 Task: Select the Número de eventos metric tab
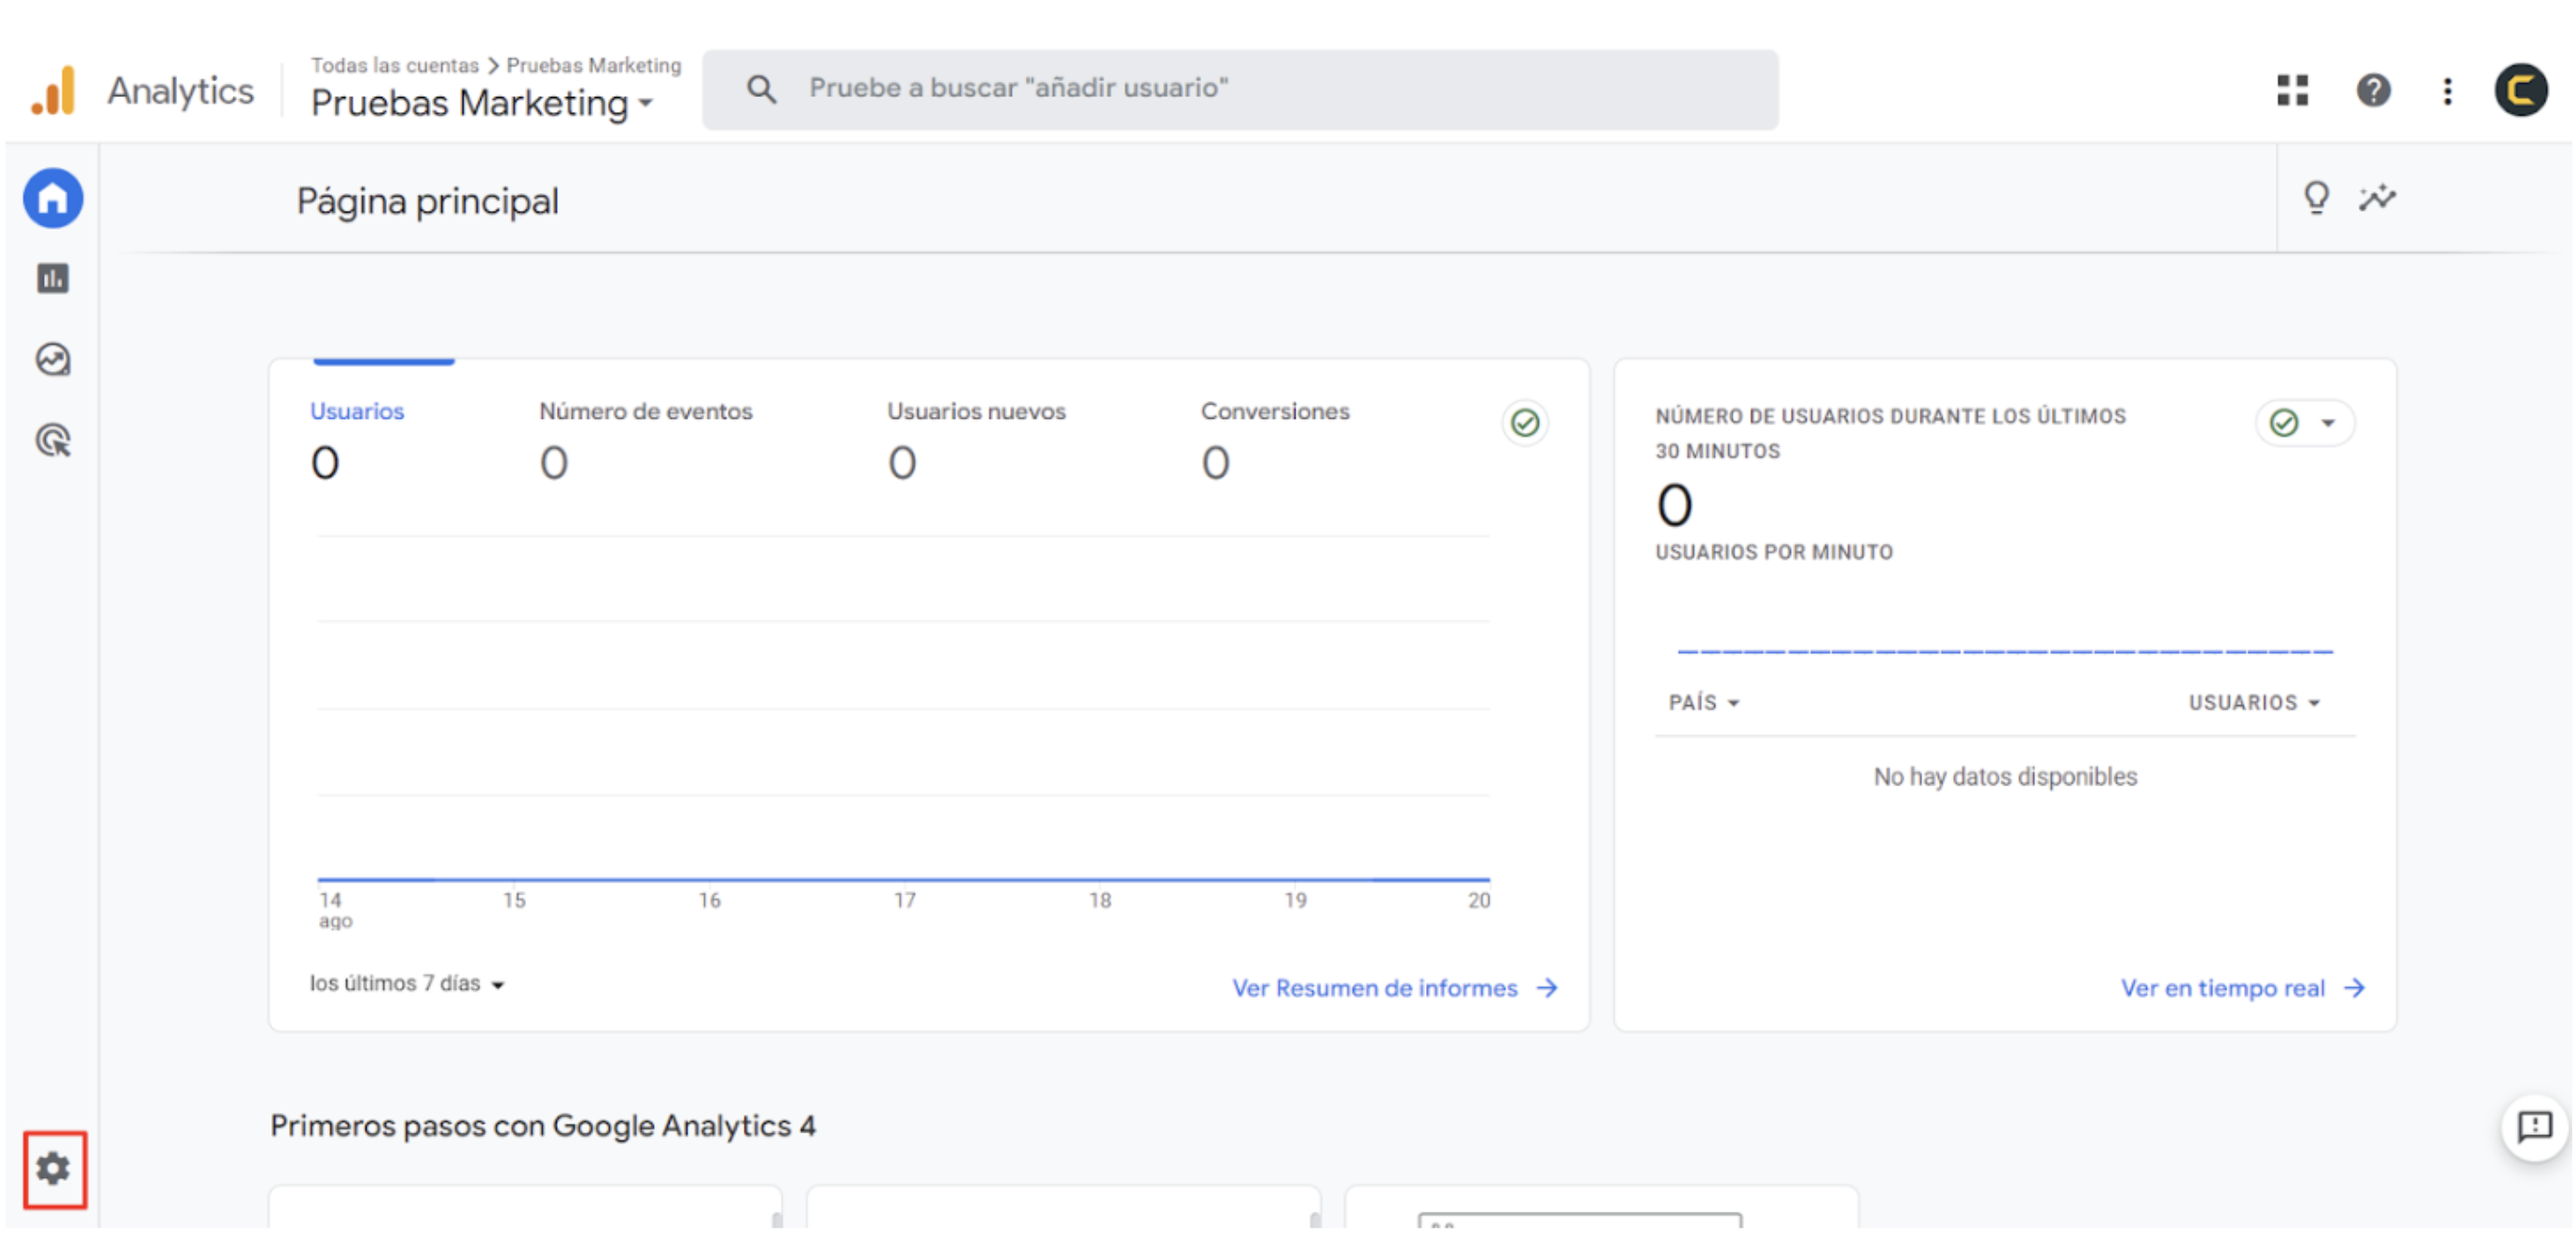(646, 440)
